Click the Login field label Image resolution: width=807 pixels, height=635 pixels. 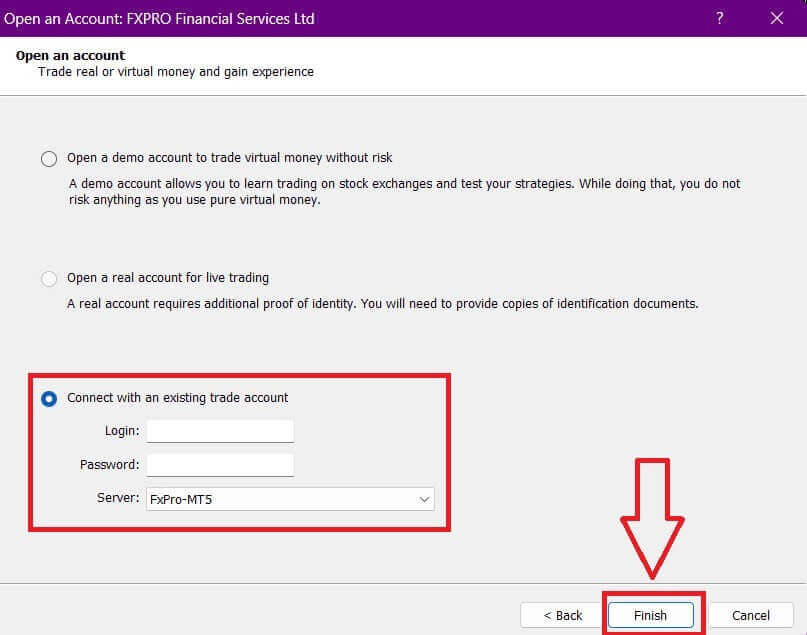coord(122,430)
